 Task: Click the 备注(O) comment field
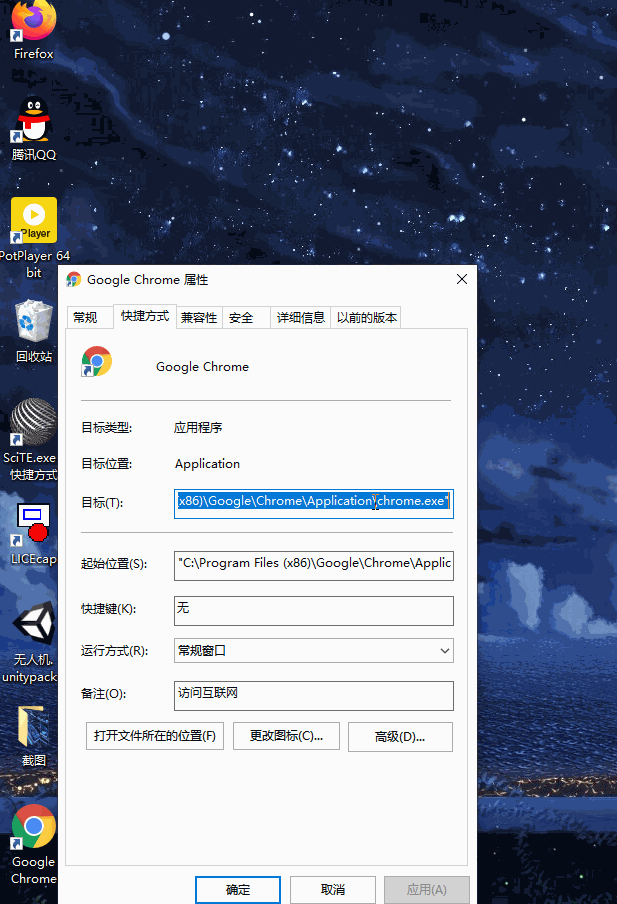point(314,696)
